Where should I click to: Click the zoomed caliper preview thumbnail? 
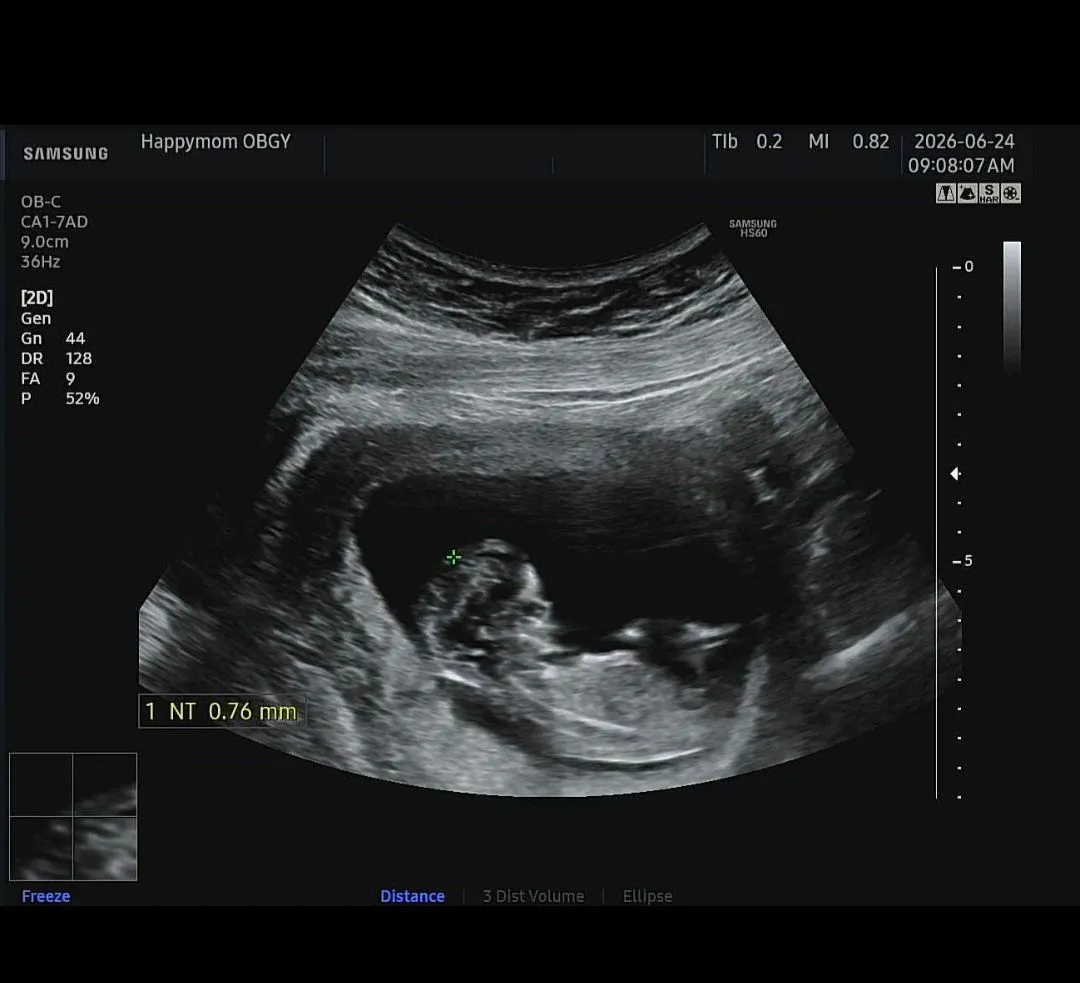(x=73, y=817)
